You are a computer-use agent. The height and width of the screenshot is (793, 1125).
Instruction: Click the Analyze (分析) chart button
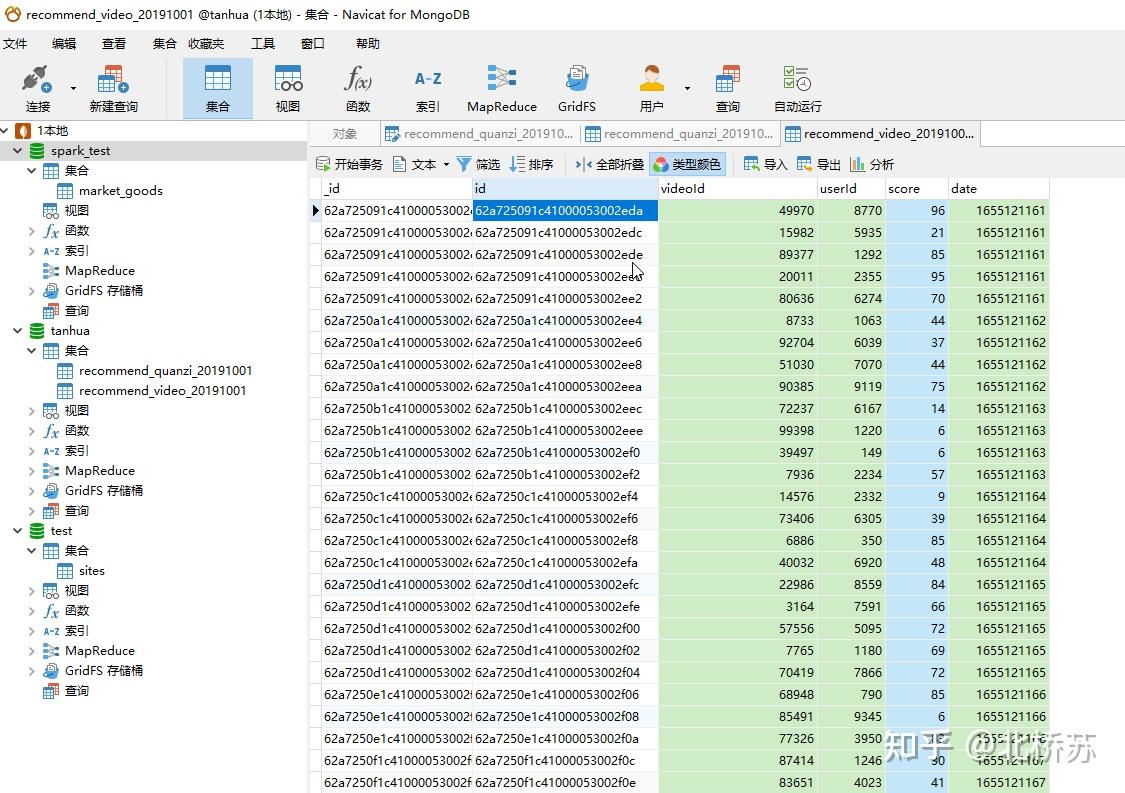872,164
